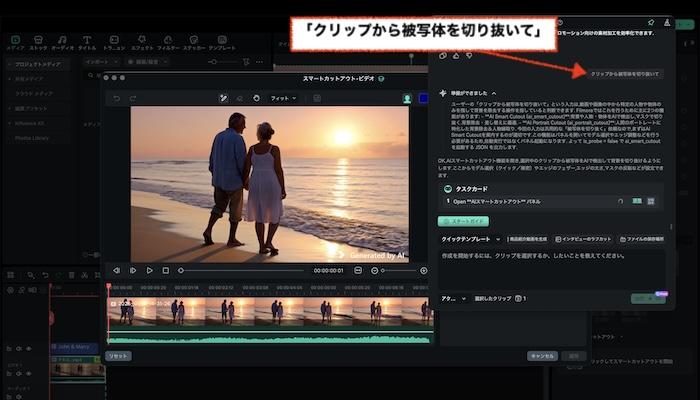Select the hand pan tool
This screenshot has height=400, width=700.
(x=256, y=98)
